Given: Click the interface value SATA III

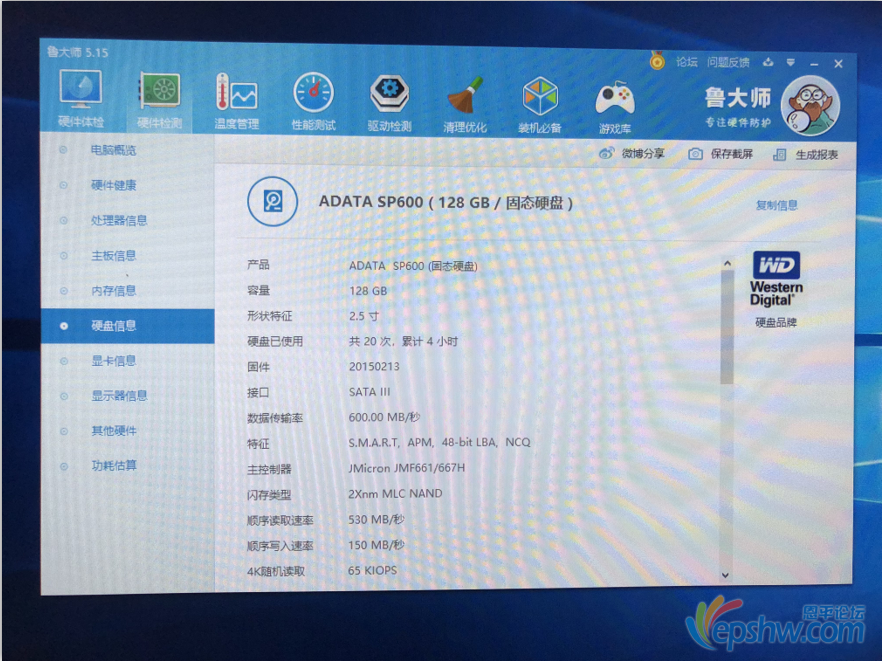Looking at the screenshot, I should 370,392.
